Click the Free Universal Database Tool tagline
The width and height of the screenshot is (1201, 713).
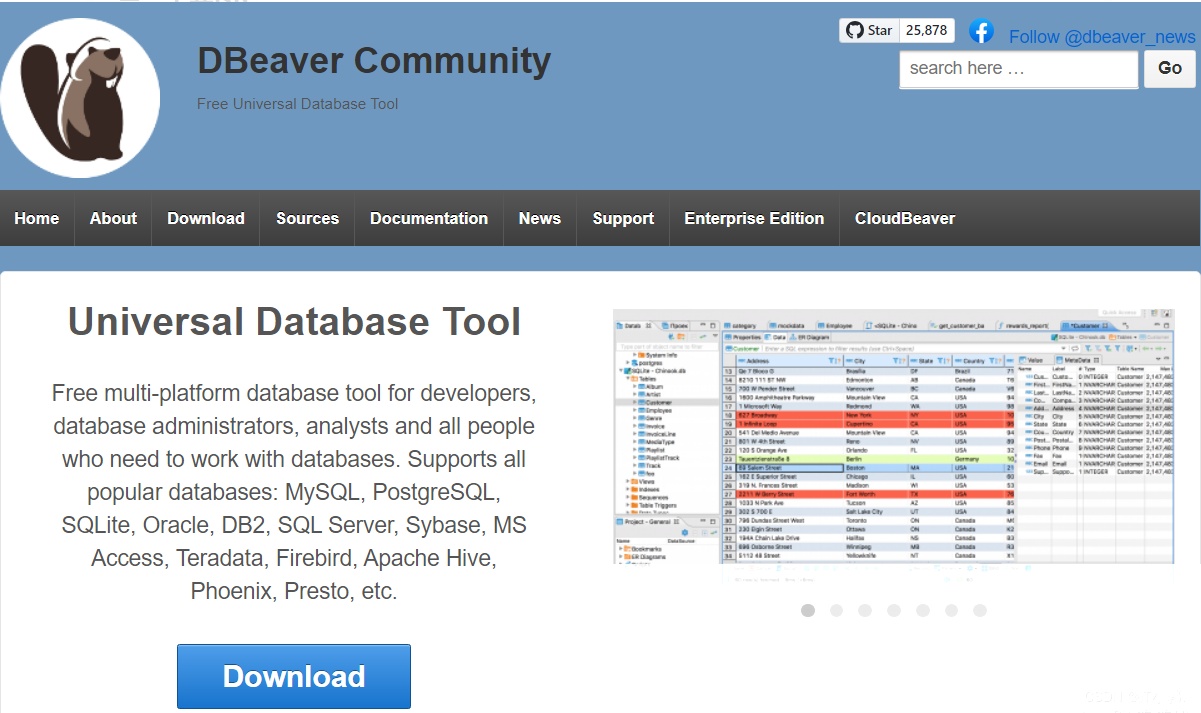click(x=297, y=104)
